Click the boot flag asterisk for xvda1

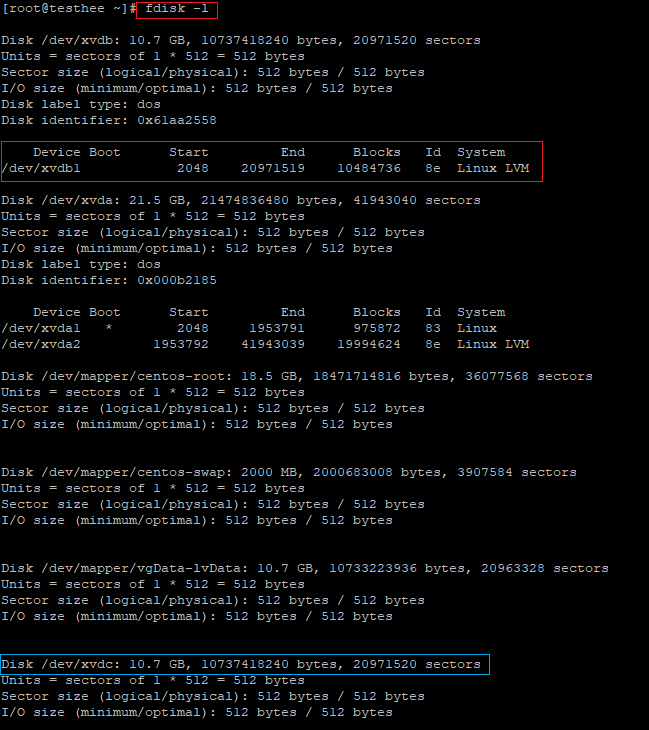point(108,328)
